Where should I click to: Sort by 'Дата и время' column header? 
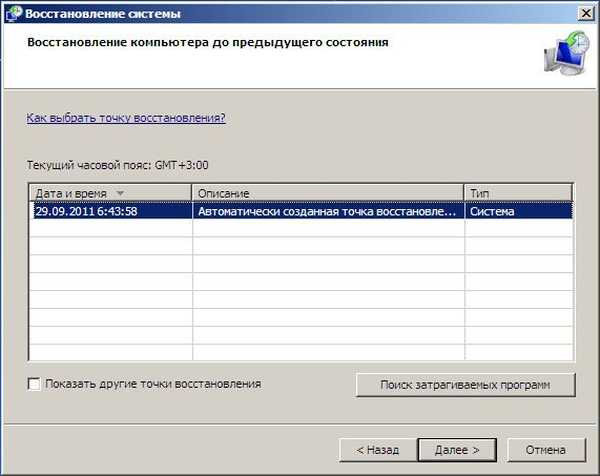coord(110,193)
